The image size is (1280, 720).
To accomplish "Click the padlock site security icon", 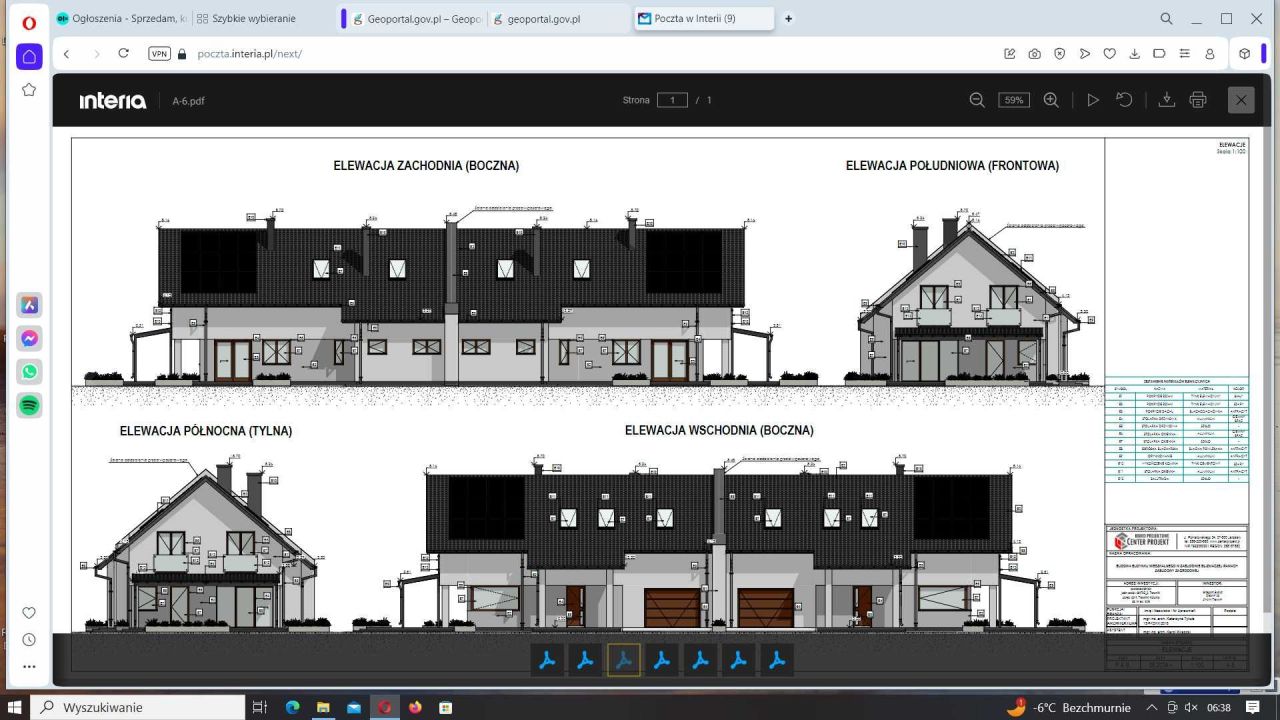I will [182, 54].
